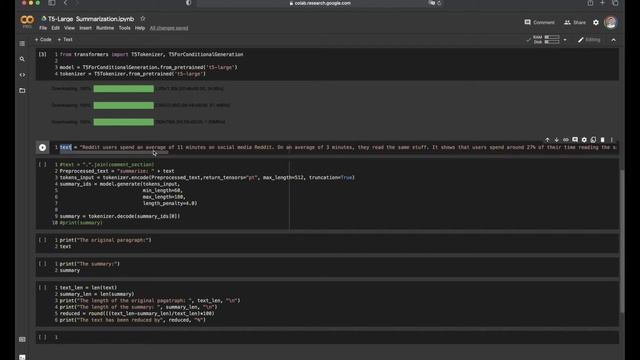The image size is (640, 360).
Task: Click the executed cell indicator [3]
Action: click(42, 54)
